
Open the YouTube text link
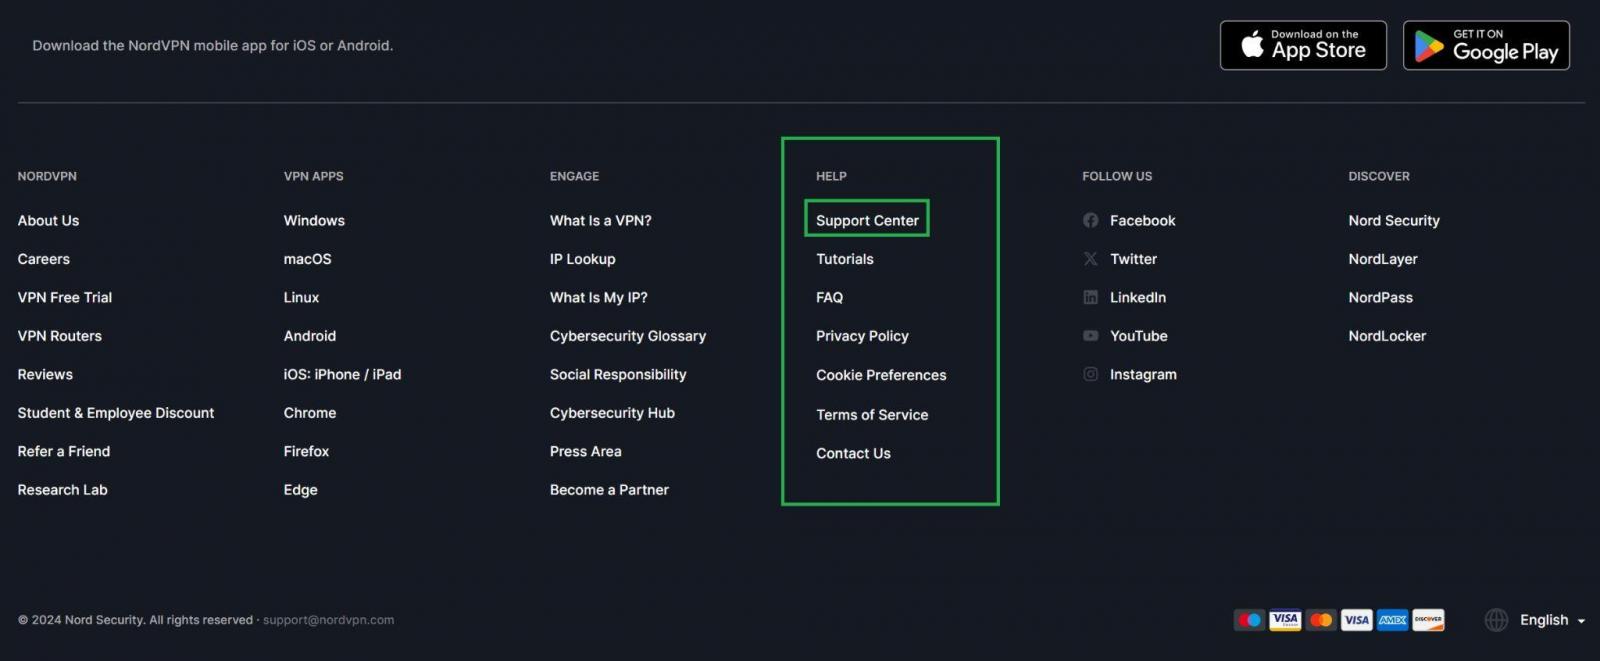[1138, 336]
